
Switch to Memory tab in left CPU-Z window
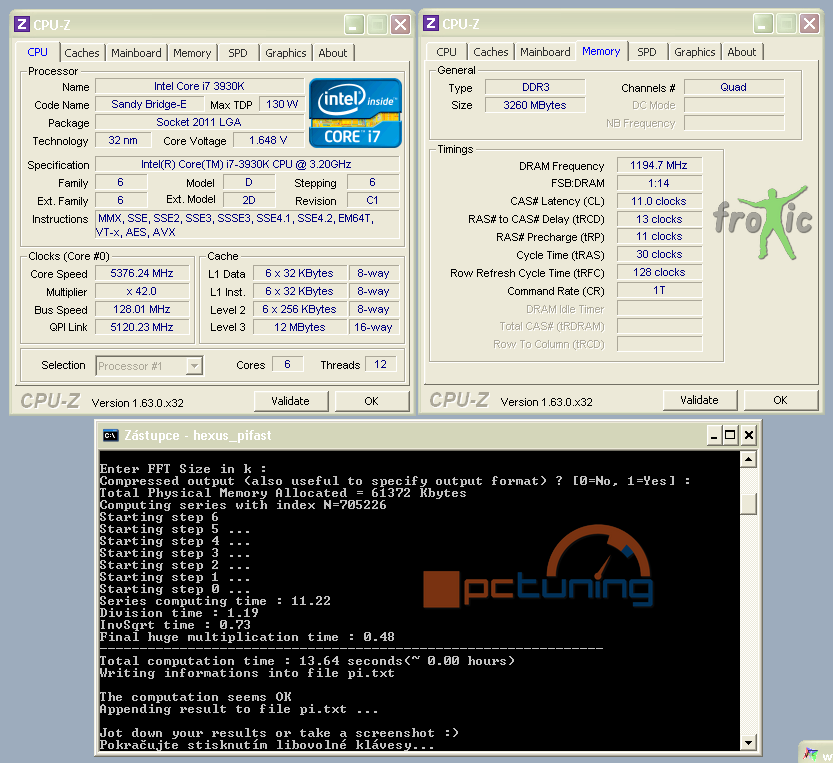point(192,53)
